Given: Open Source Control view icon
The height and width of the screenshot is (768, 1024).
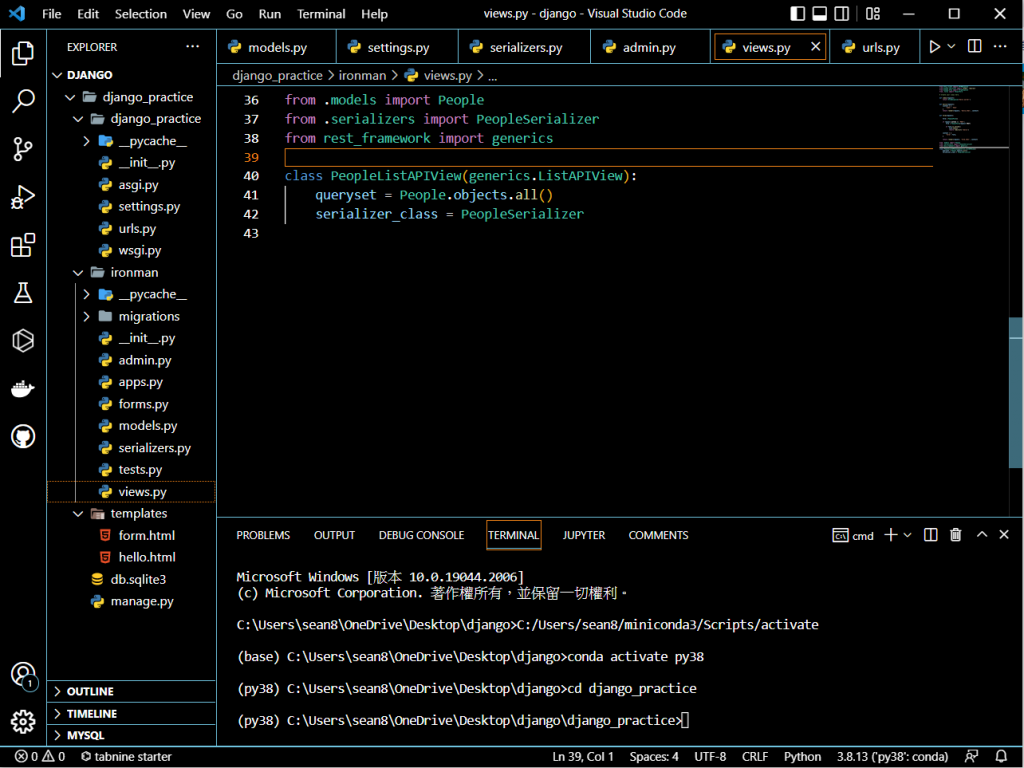Looking at the screenshot, I should point(22,150).
